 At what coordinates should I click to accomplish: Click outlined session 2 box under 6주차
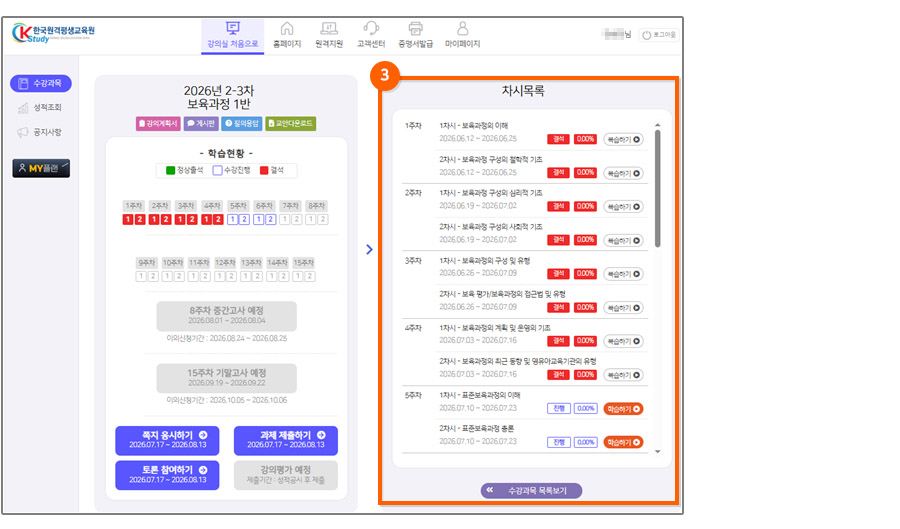(270, 219)
